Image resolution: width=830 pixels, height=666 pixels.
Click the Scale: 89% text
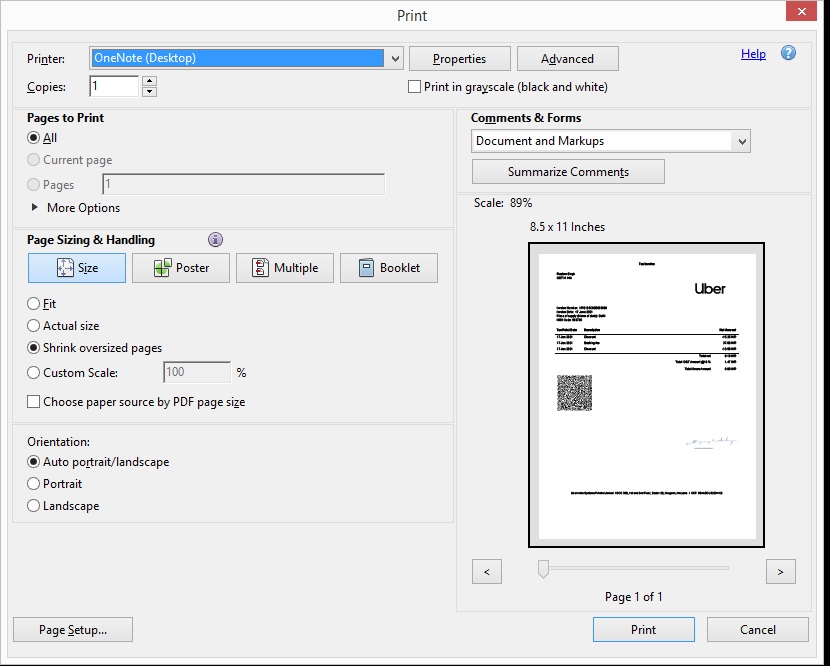pos(503,203)
